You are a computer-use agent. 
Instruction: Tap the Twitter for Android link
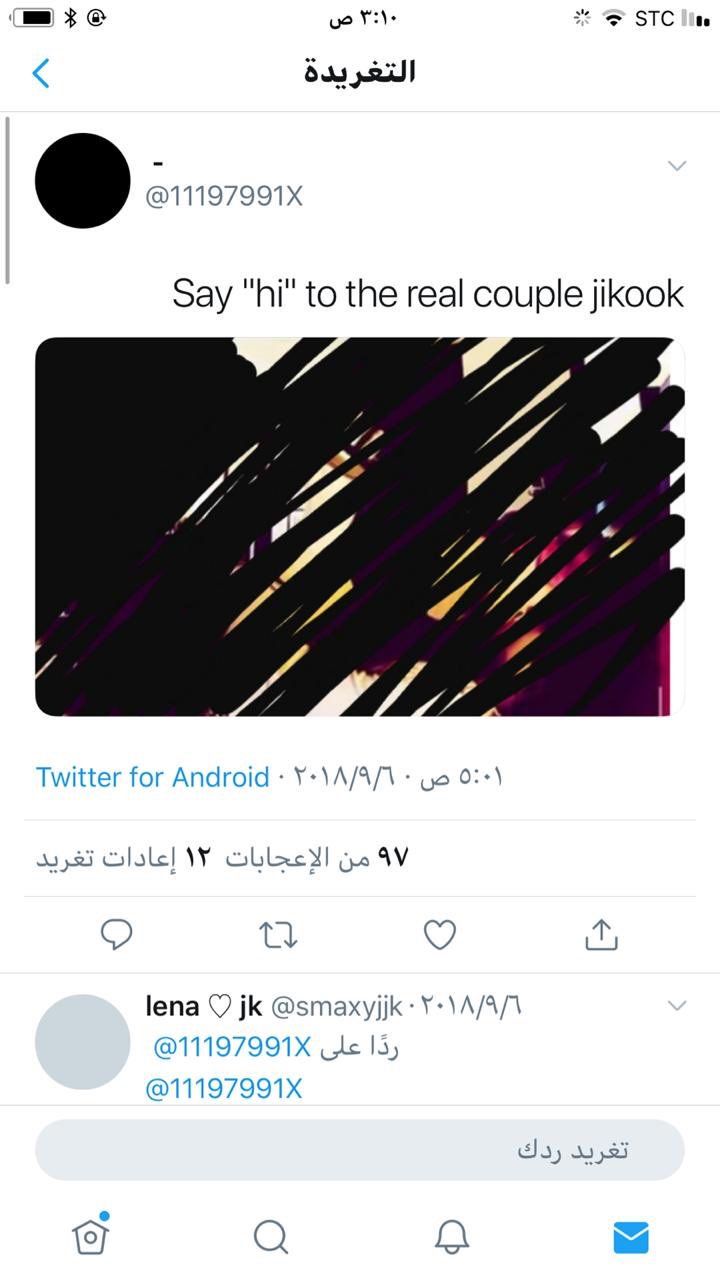[x=153, y=777]
